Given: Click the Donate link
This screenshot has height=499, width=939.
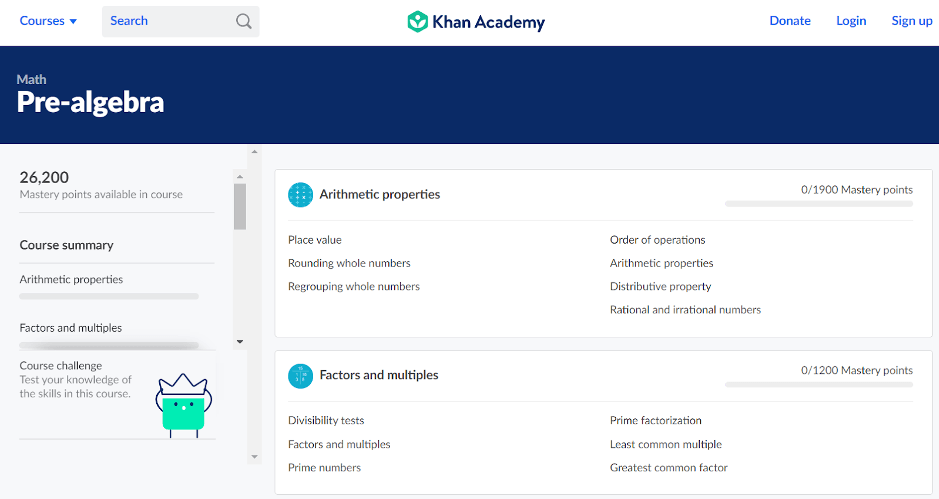Looking at the screenshot, I should coord(790,21).
